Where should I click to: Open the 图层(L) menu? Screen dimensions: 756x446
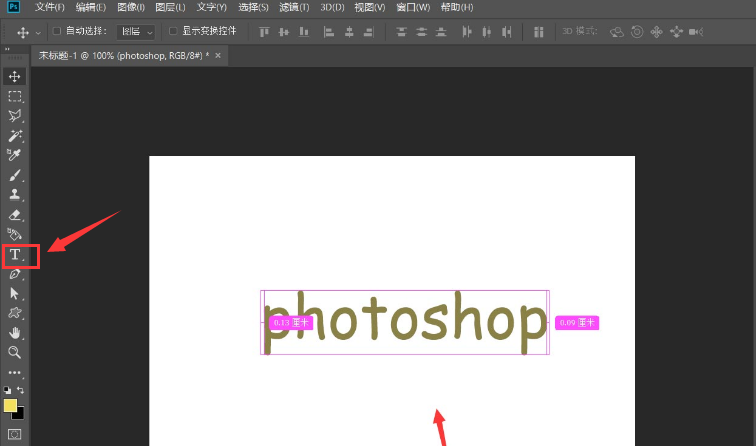(x=170, y=7)
